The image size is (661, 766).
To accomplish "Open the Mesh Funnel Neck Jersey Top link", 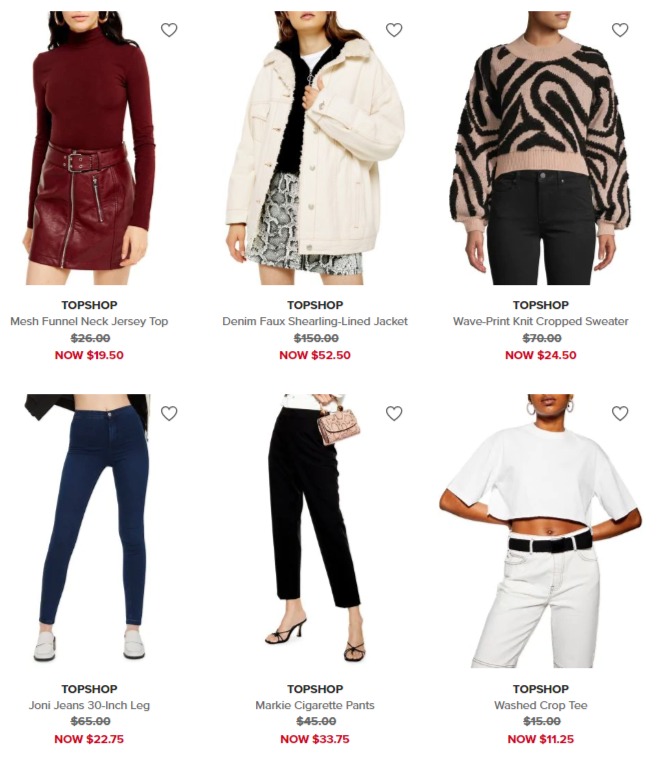I will coord(89,321).
